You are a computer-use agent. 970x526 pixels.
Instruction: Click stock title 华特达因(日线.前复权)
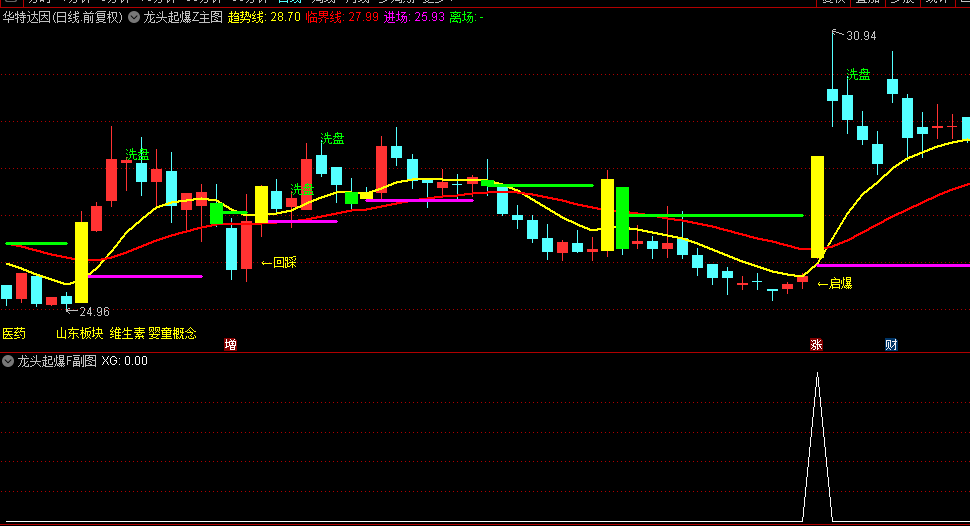pos(62,17)
